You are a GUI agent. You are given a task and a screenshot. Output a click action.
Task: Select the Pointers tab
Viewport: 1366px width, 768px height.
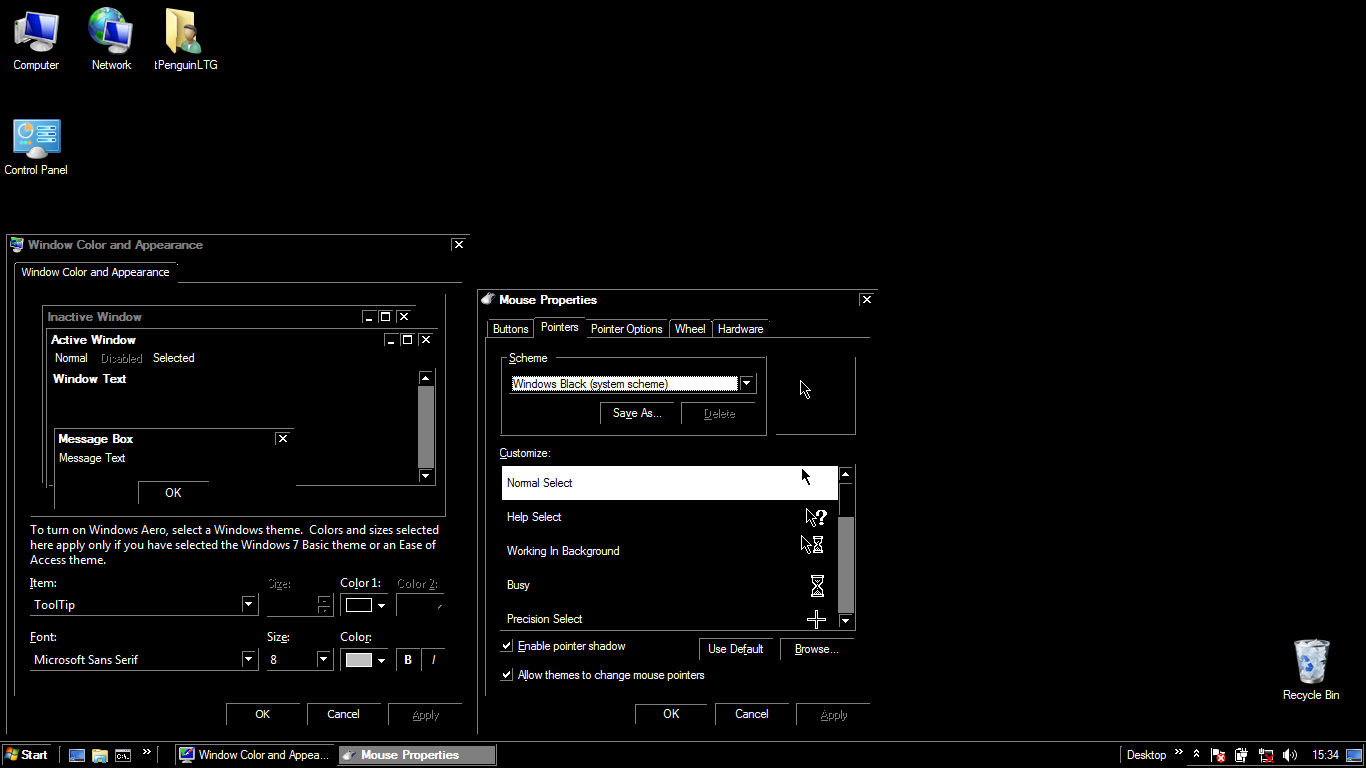559,327
